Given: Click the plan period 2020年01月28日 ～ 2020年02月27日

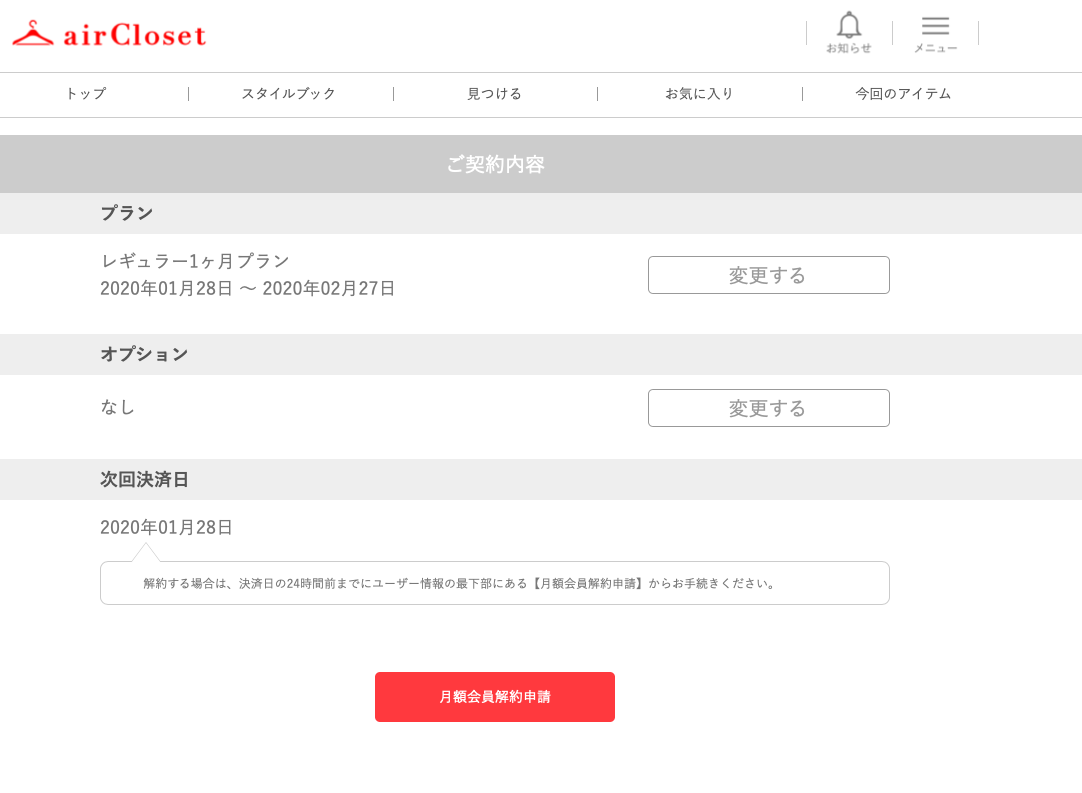Looking at the screenshot, I should [x=248, y=288].
